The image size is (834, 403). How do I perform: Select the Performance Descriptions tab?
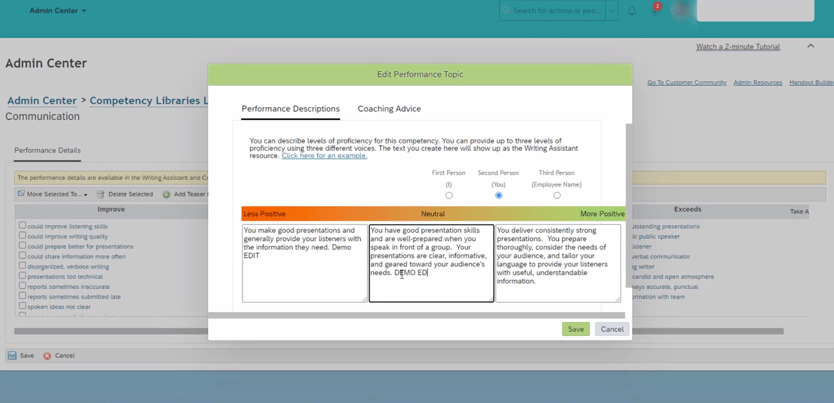click(290, 109)
